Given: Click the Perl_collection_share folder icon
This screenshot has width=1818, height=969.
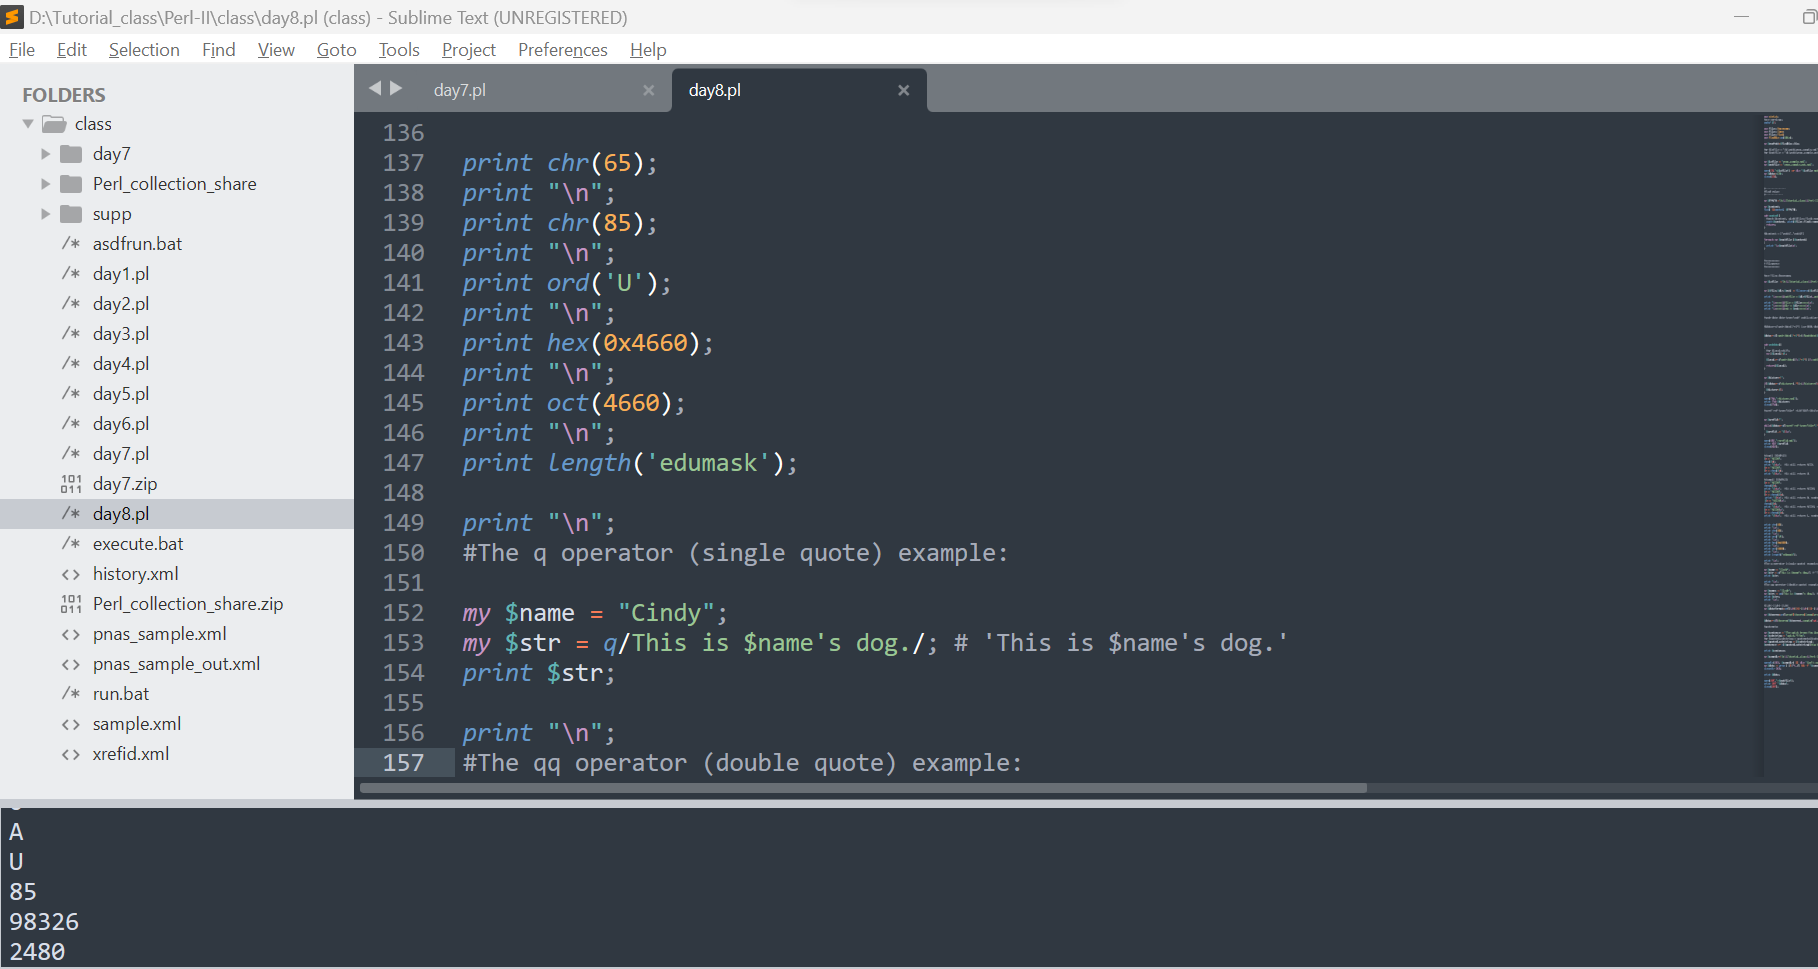Looking at the screenshot, I should [x=71, y=184].
